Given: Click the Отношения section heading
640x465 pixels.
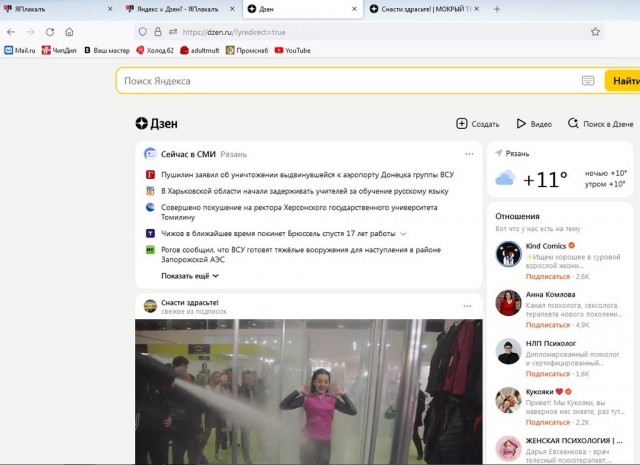Looking at the screenshot, I should click(517, 216).
